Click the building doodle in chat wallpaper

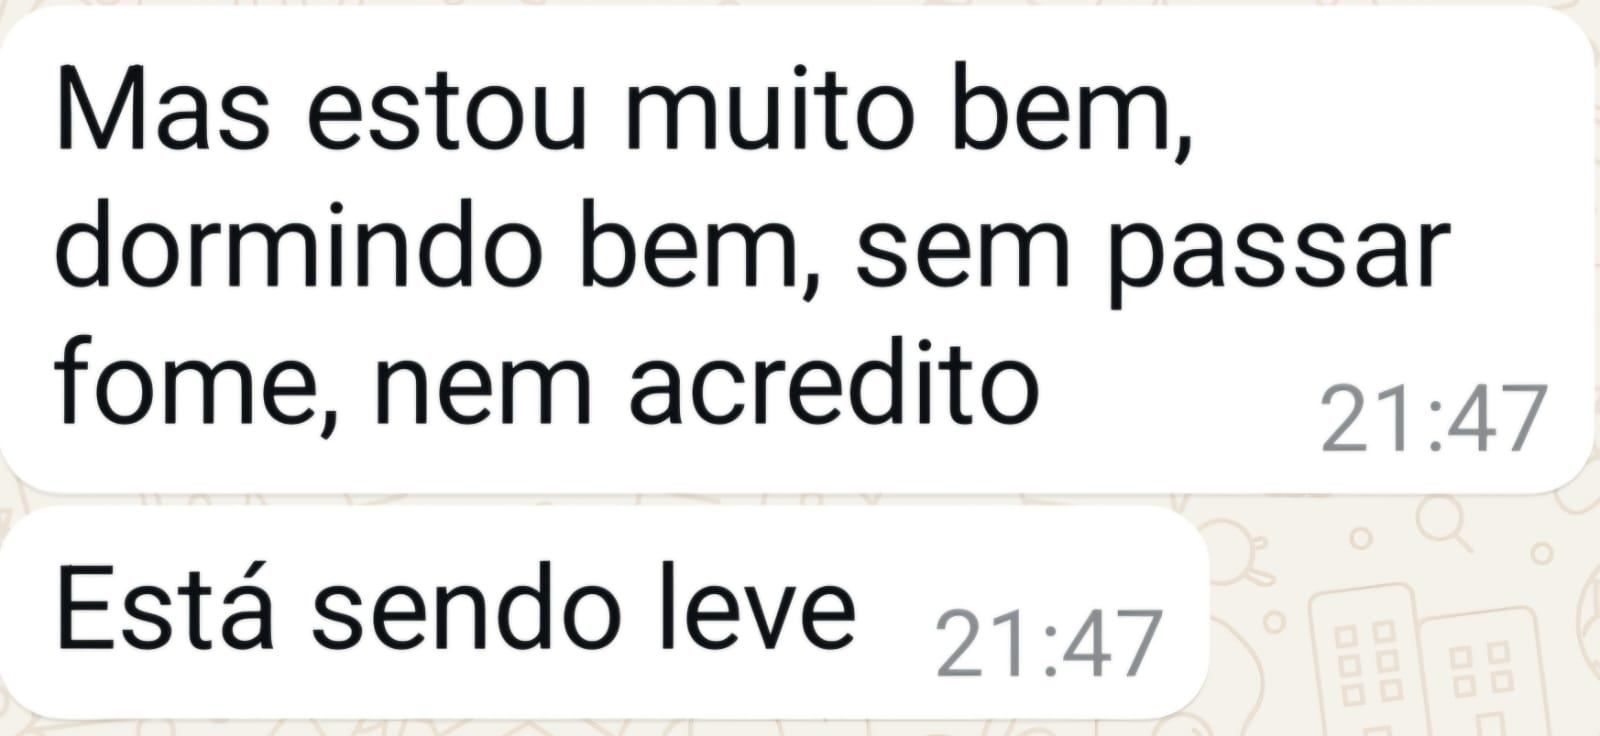point(1428,660)
